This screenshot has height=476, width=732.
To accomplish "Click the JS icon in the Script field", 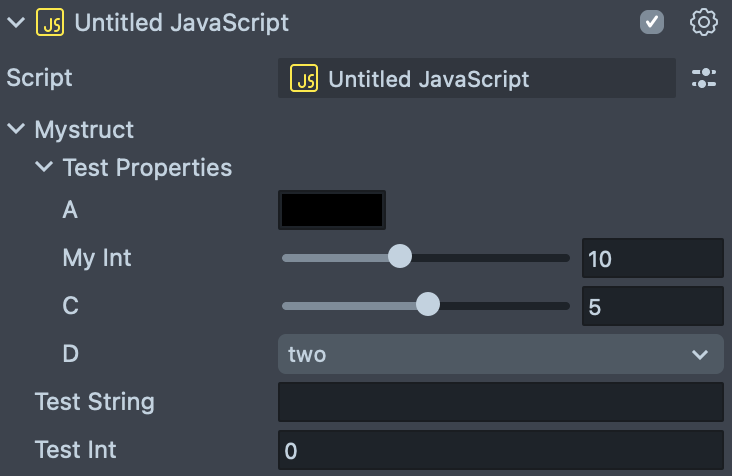I will click(304, 78).
